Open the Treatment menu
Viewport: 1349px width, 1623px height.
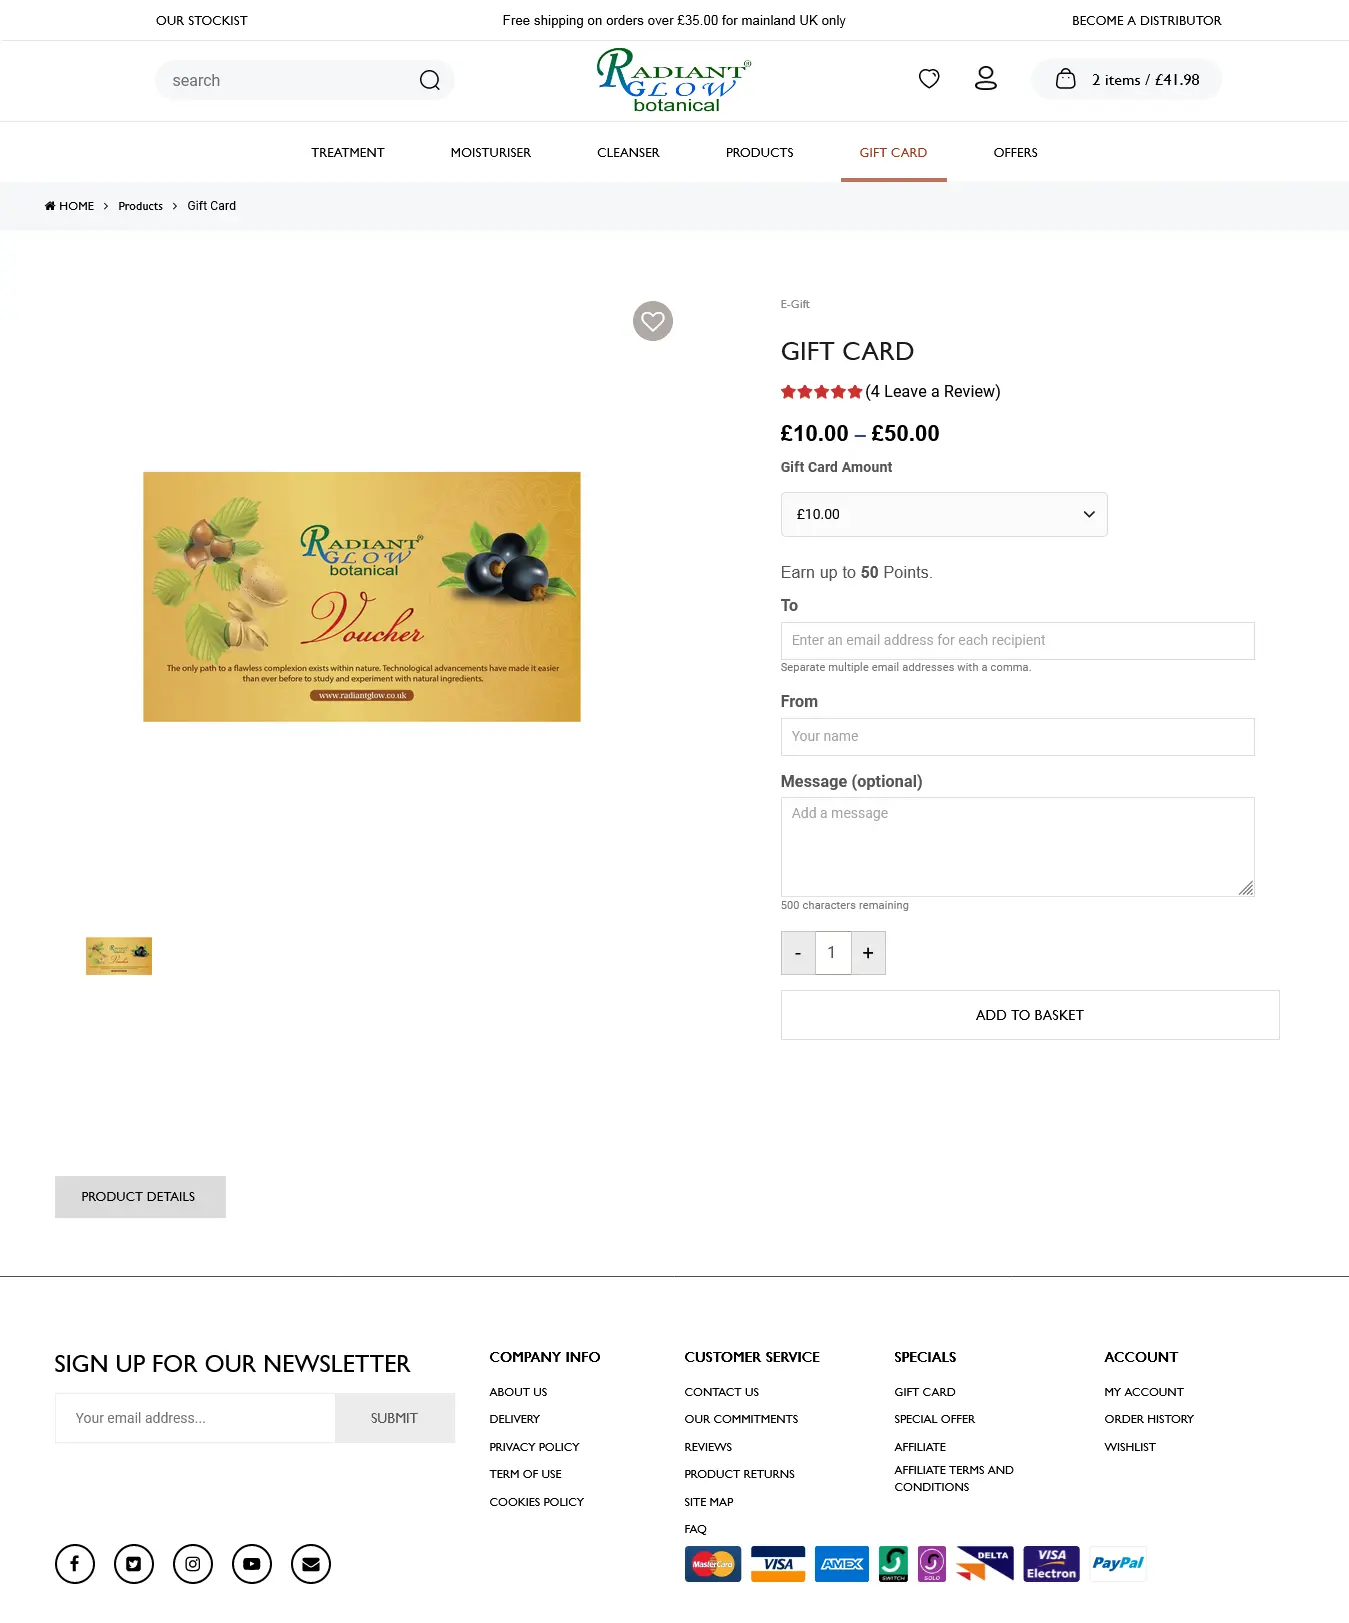pos(348,153)
